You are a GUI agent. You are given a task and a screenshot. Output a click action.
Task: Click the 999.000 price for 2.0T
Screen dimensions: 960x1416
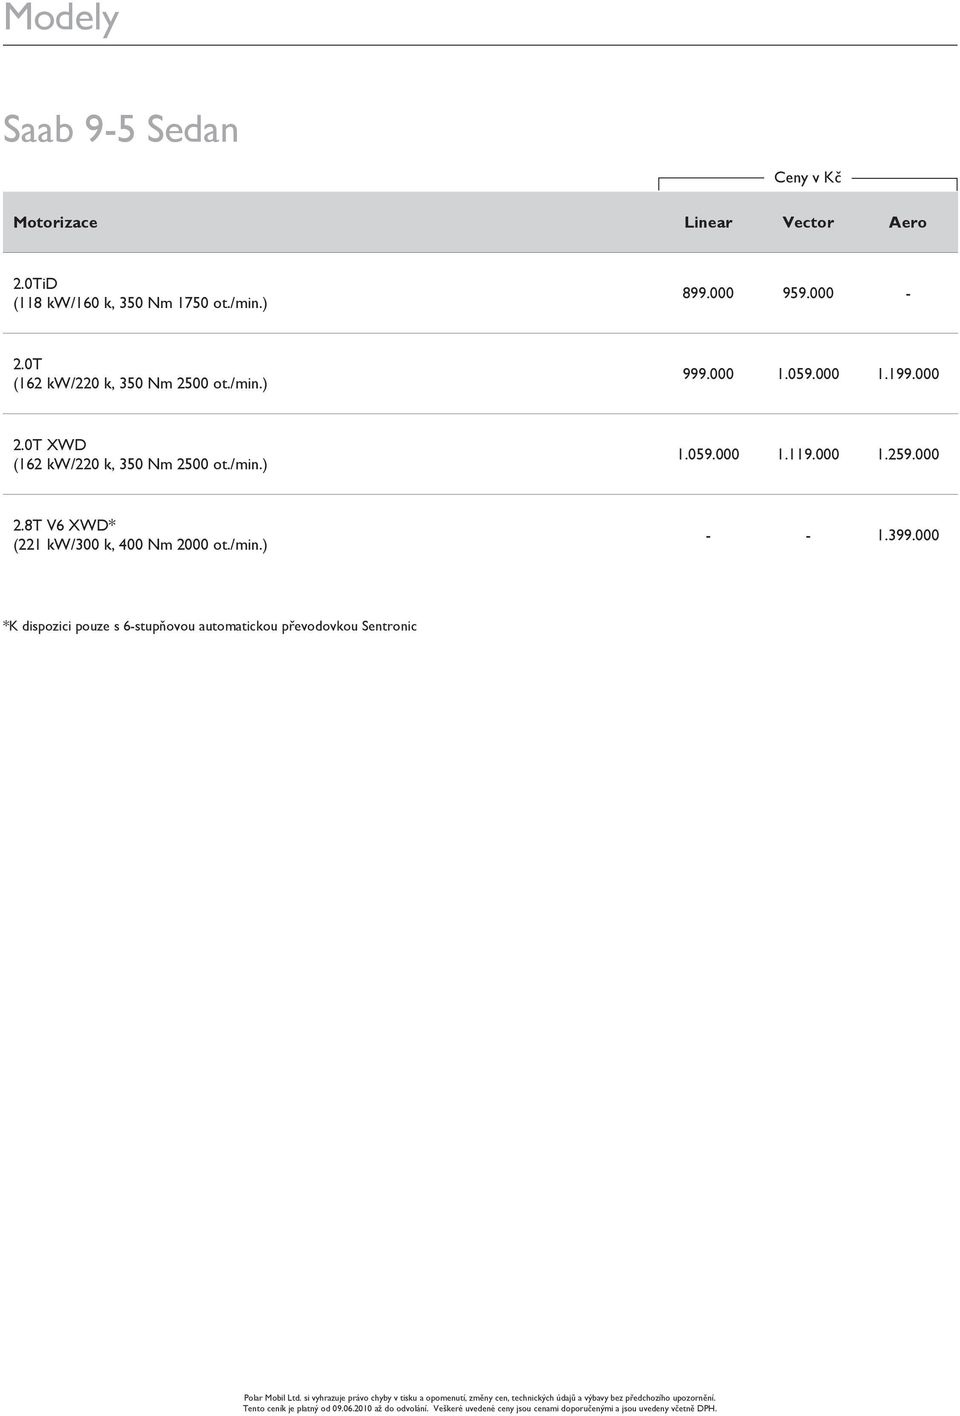tap(708, 374)
